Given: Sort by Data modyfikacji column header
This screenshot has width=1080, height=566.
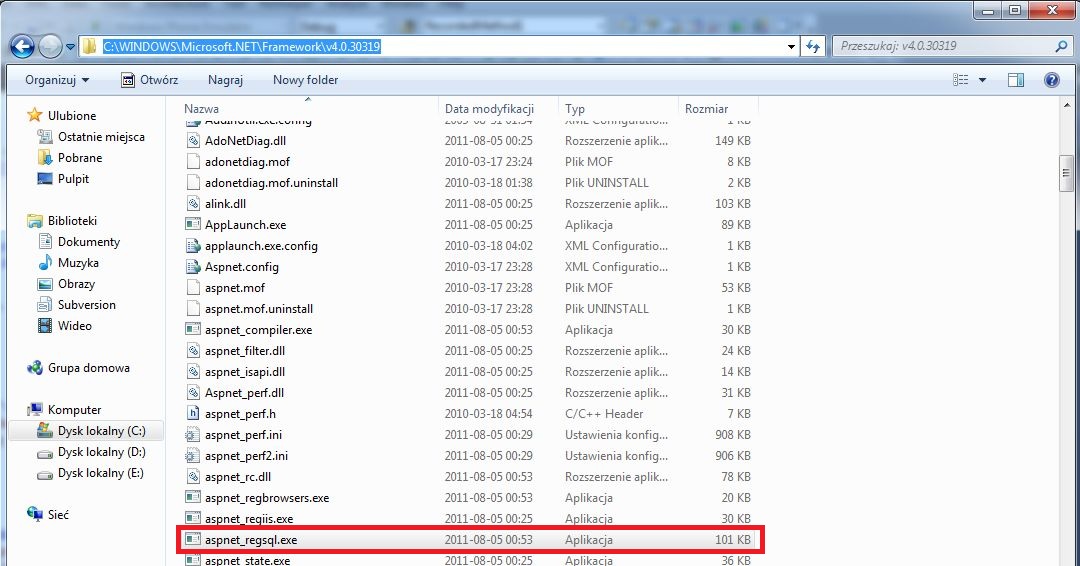Looking at the screenshot, I should (490, 109).
